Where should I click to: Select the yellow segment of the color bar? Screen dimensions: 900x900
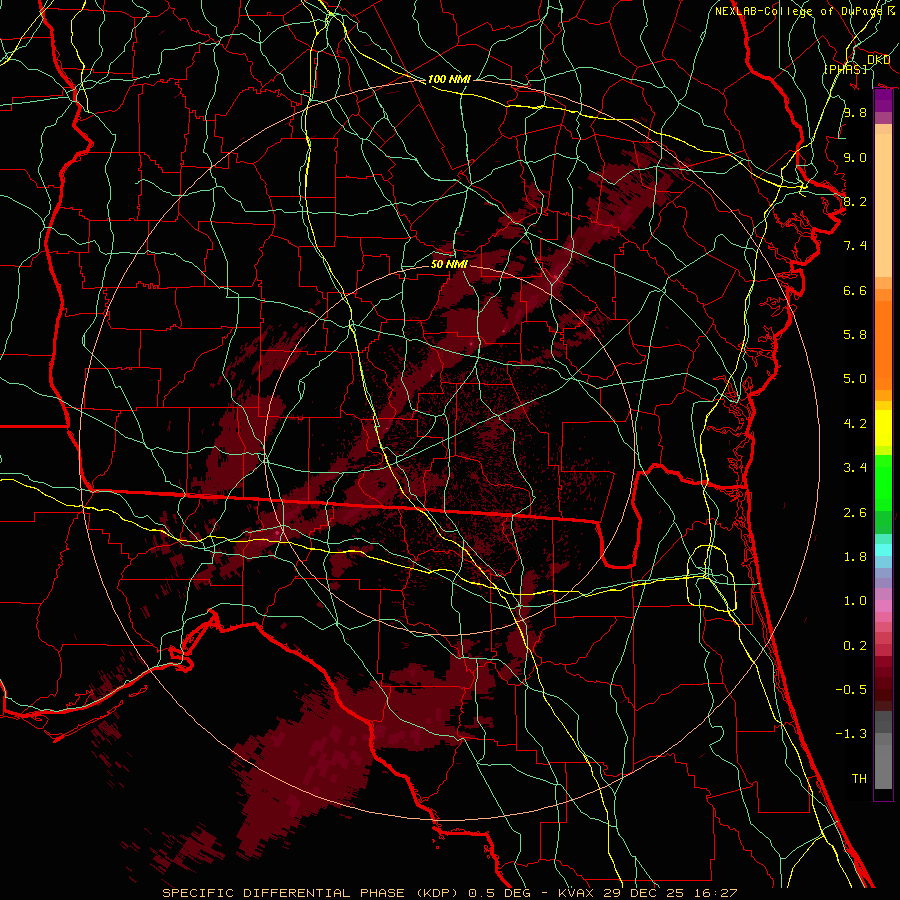point(883,428)
